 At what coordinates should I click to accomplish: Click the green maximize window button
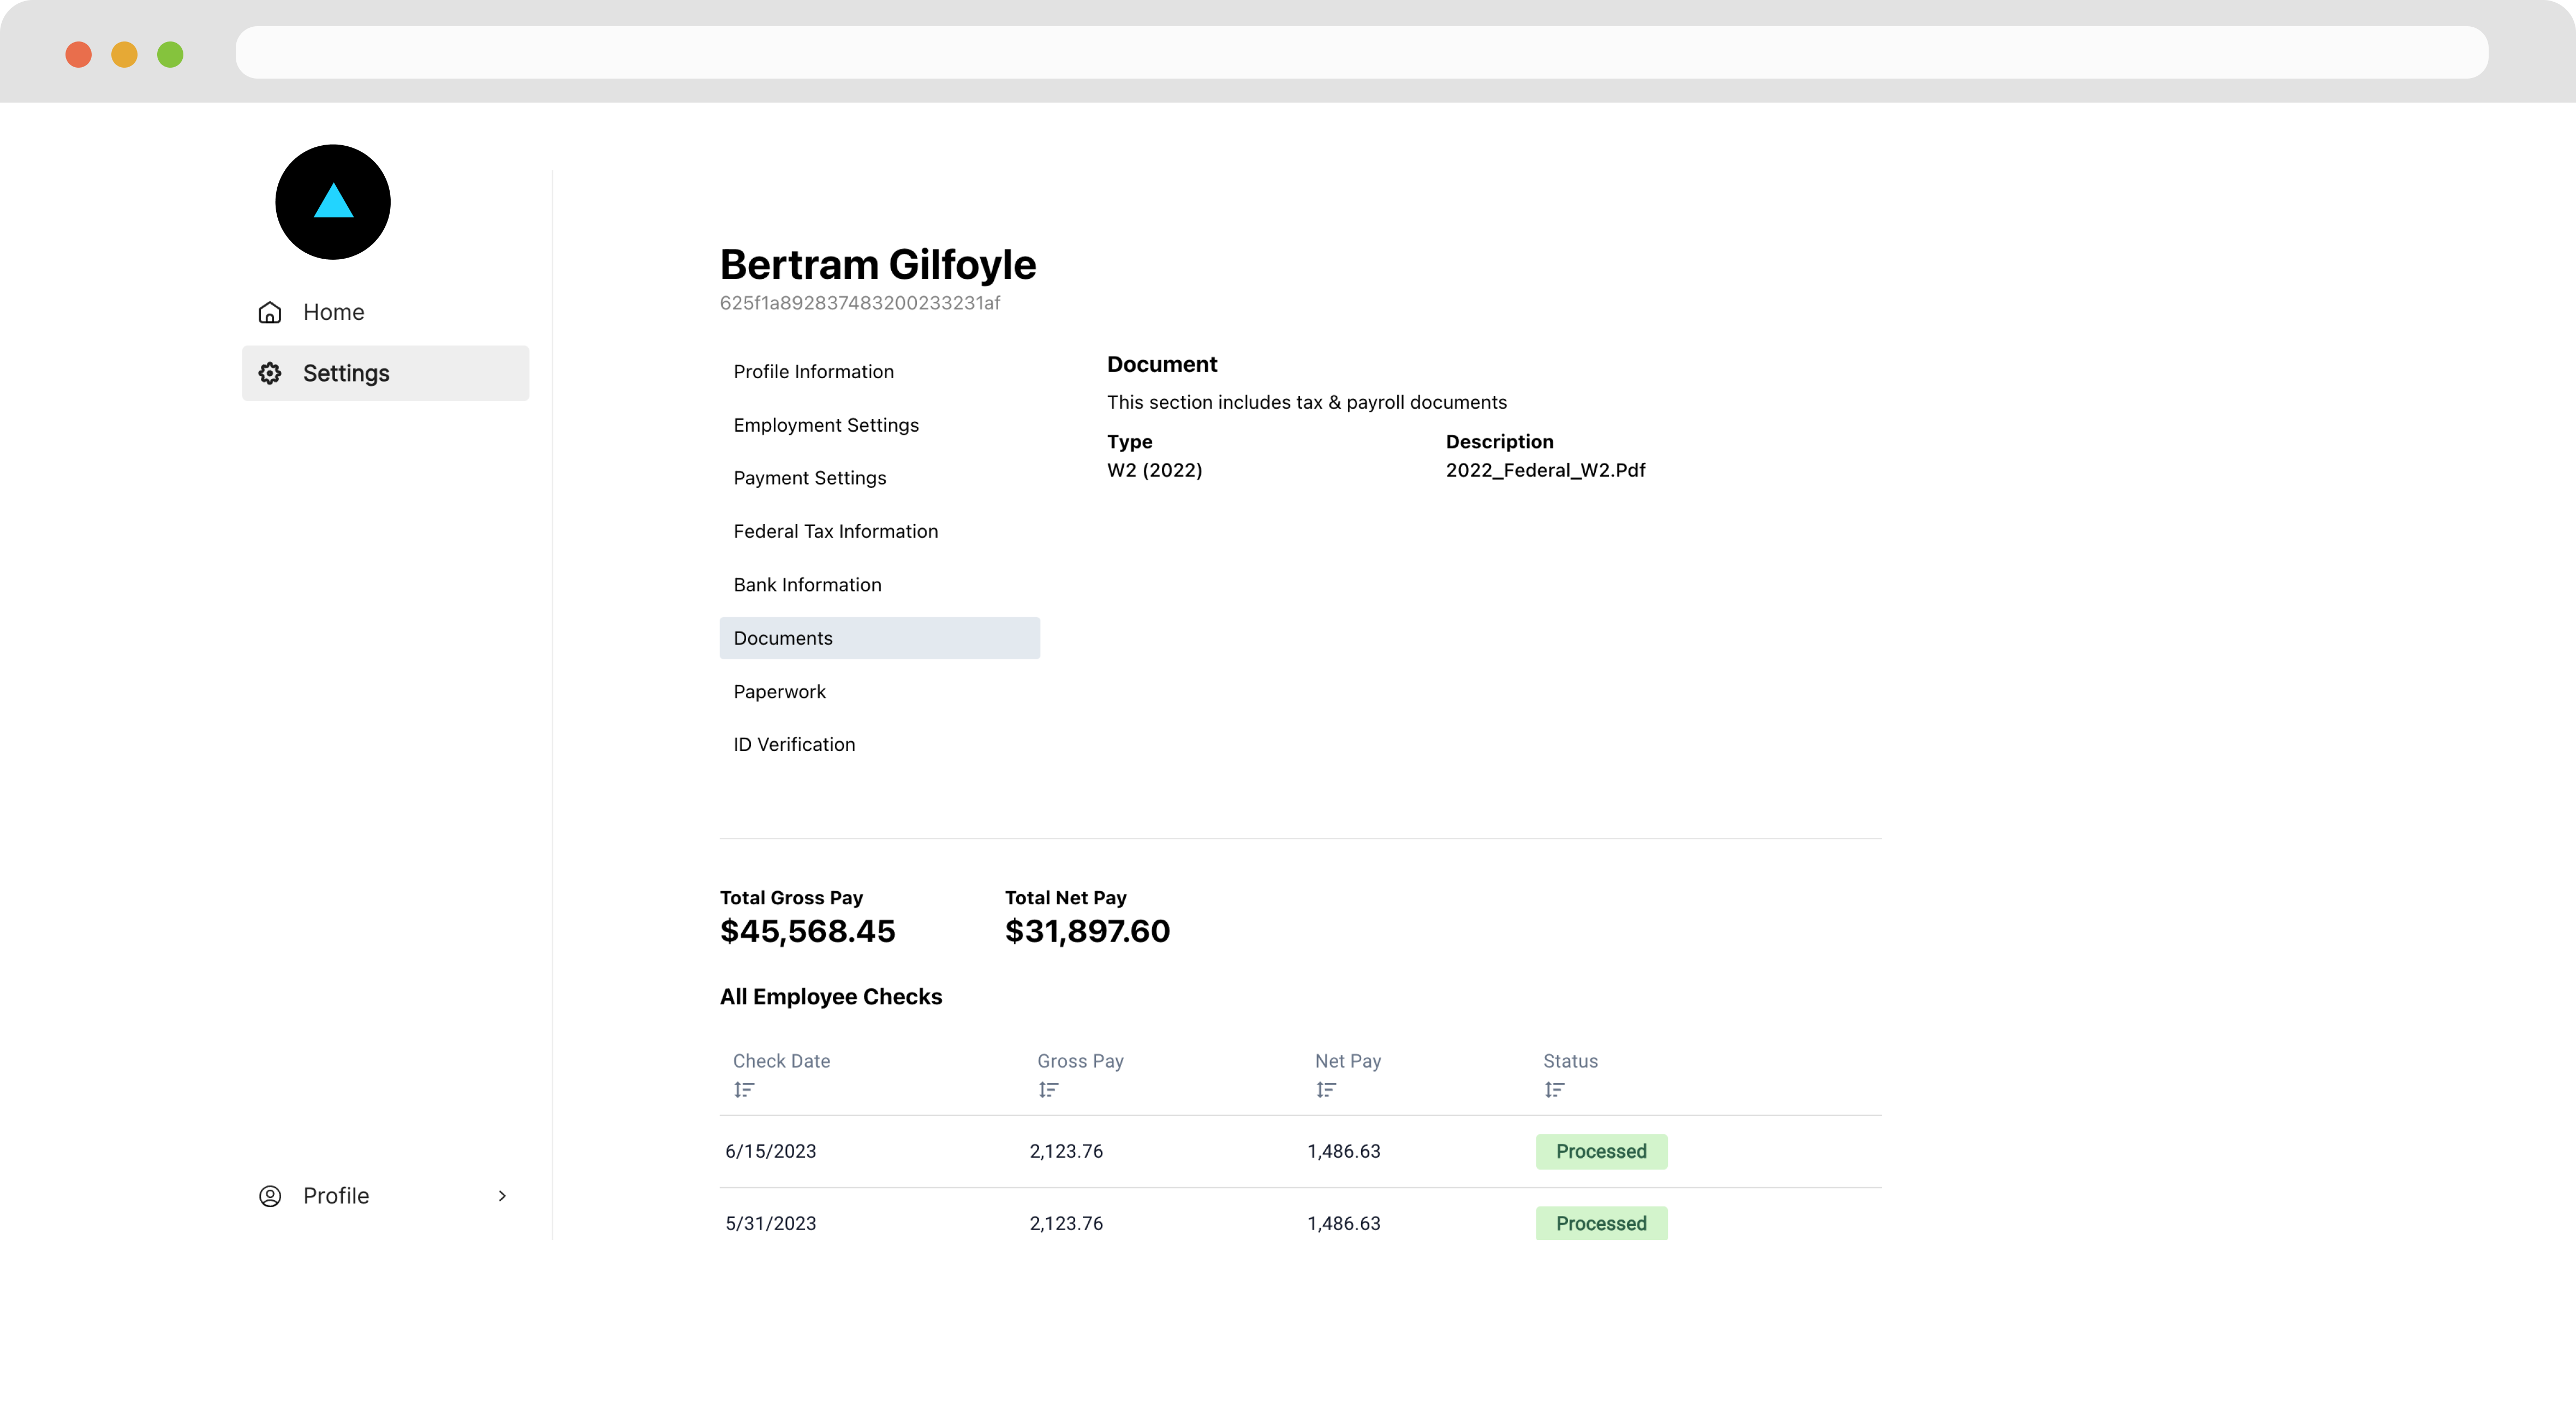tap(170, 54)
